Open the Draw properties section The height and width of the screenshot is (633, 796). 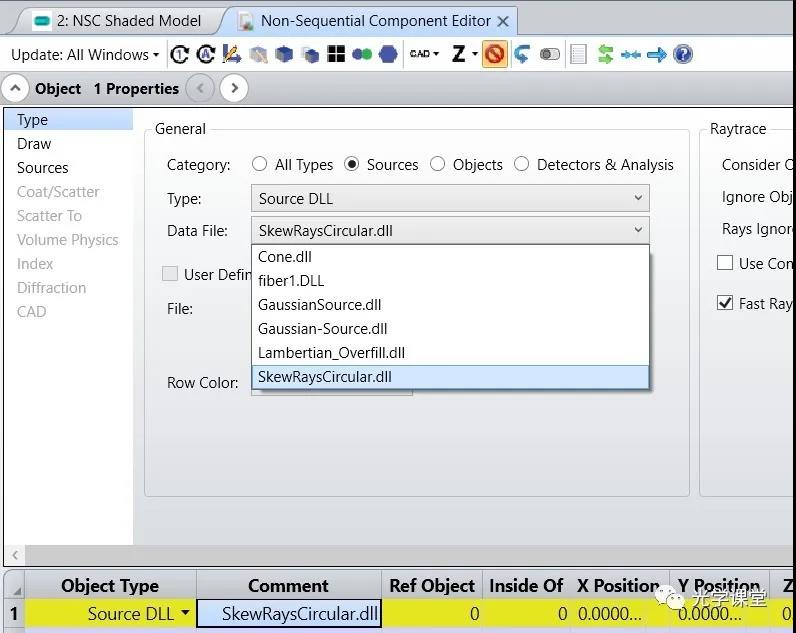click(x=34, y=144)
